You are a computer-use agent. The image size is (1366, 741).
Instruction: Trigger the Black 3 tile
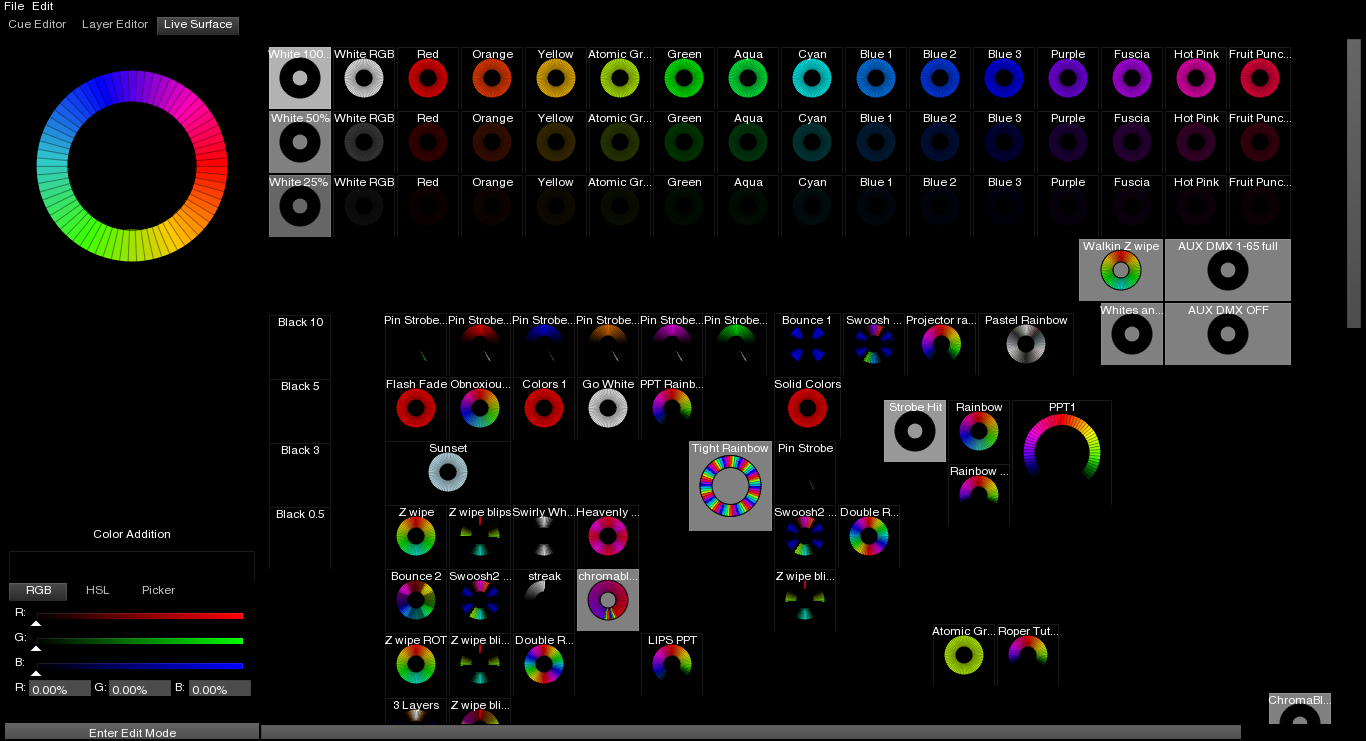(x=300, y=474)
